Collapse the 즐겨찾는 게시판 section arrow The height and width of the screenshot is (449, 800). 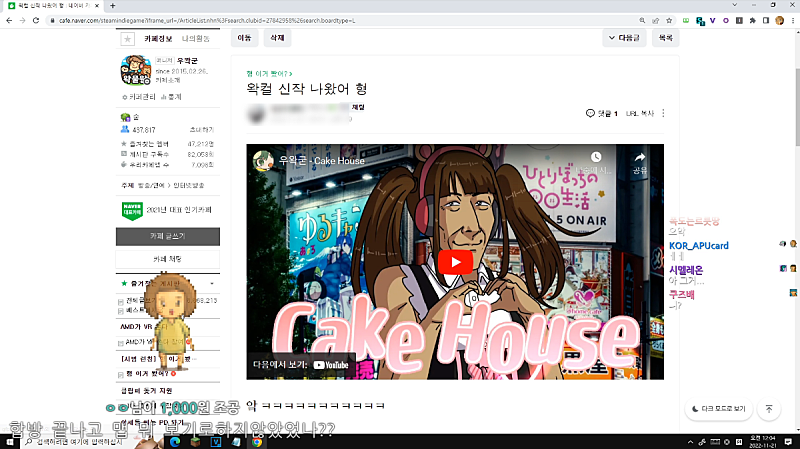tap(212, 283)
